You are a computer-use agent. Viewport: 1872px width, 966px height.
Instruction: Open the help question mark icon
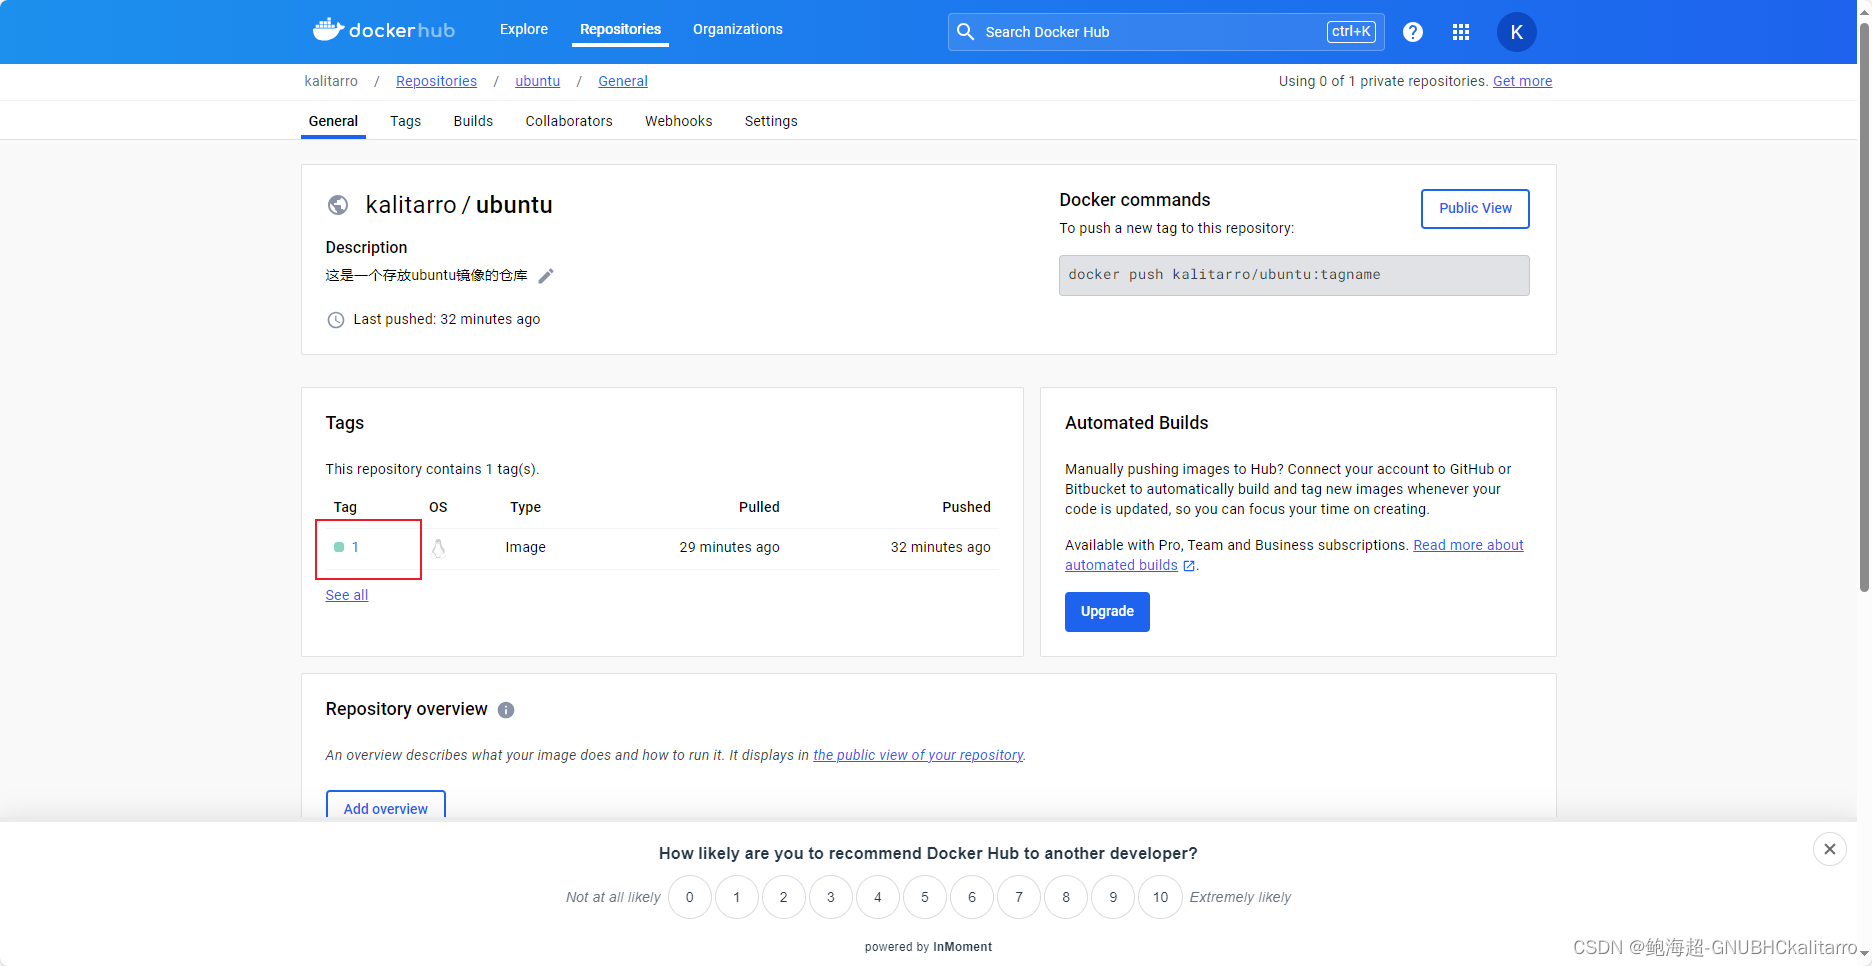[x=1413, y=32]
